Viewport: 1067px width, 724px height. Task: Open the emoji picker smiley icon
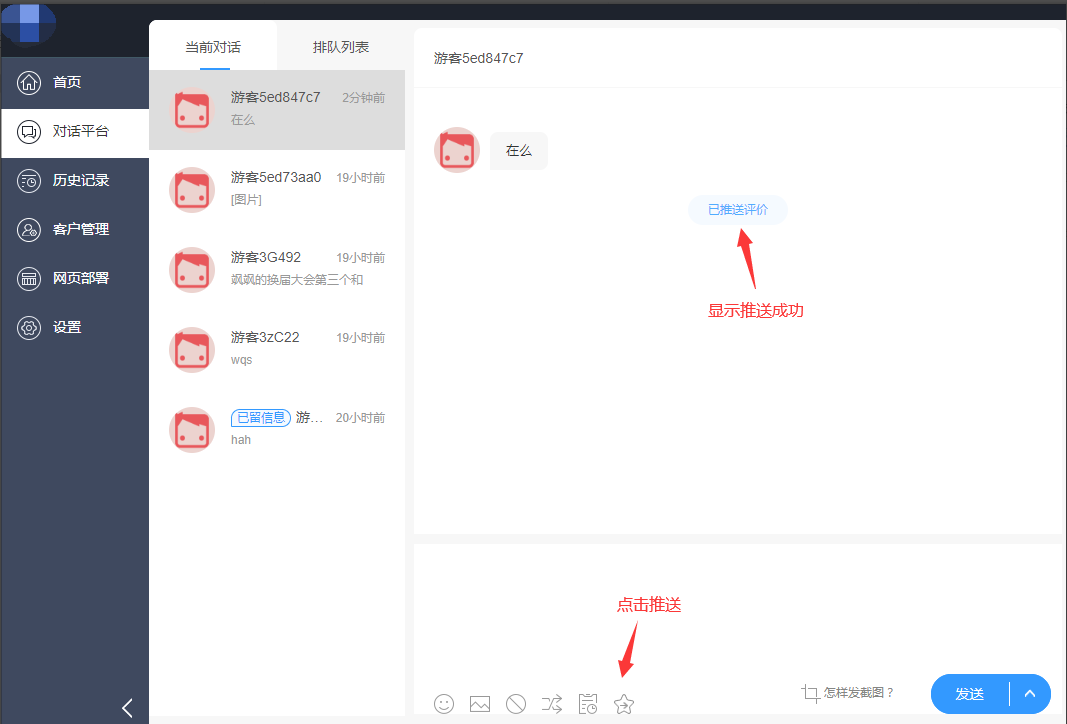point(444,704)
